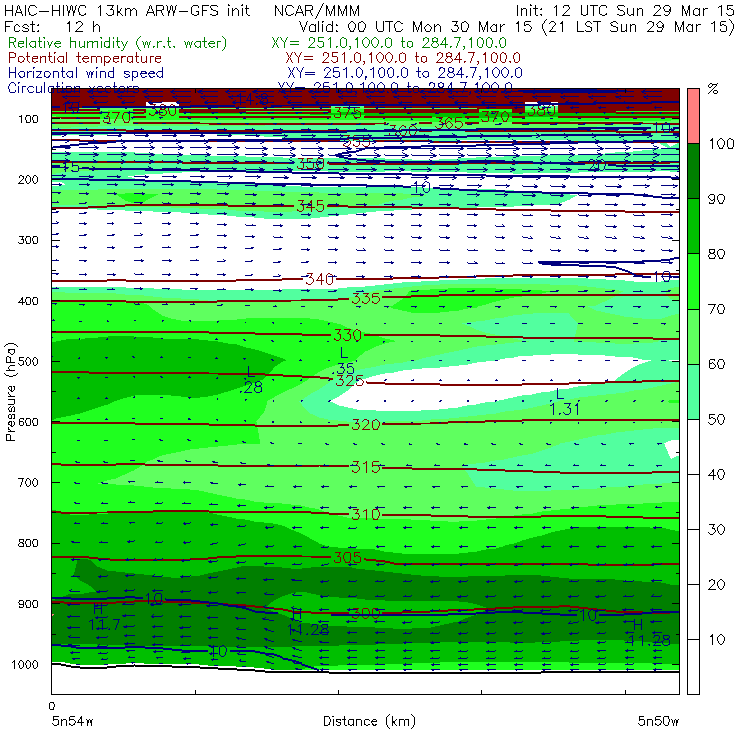Click the darkest green 90–100% colorbar segment
Screen dimensions: 740x740
pyautogui.click(x=693, y=171)
